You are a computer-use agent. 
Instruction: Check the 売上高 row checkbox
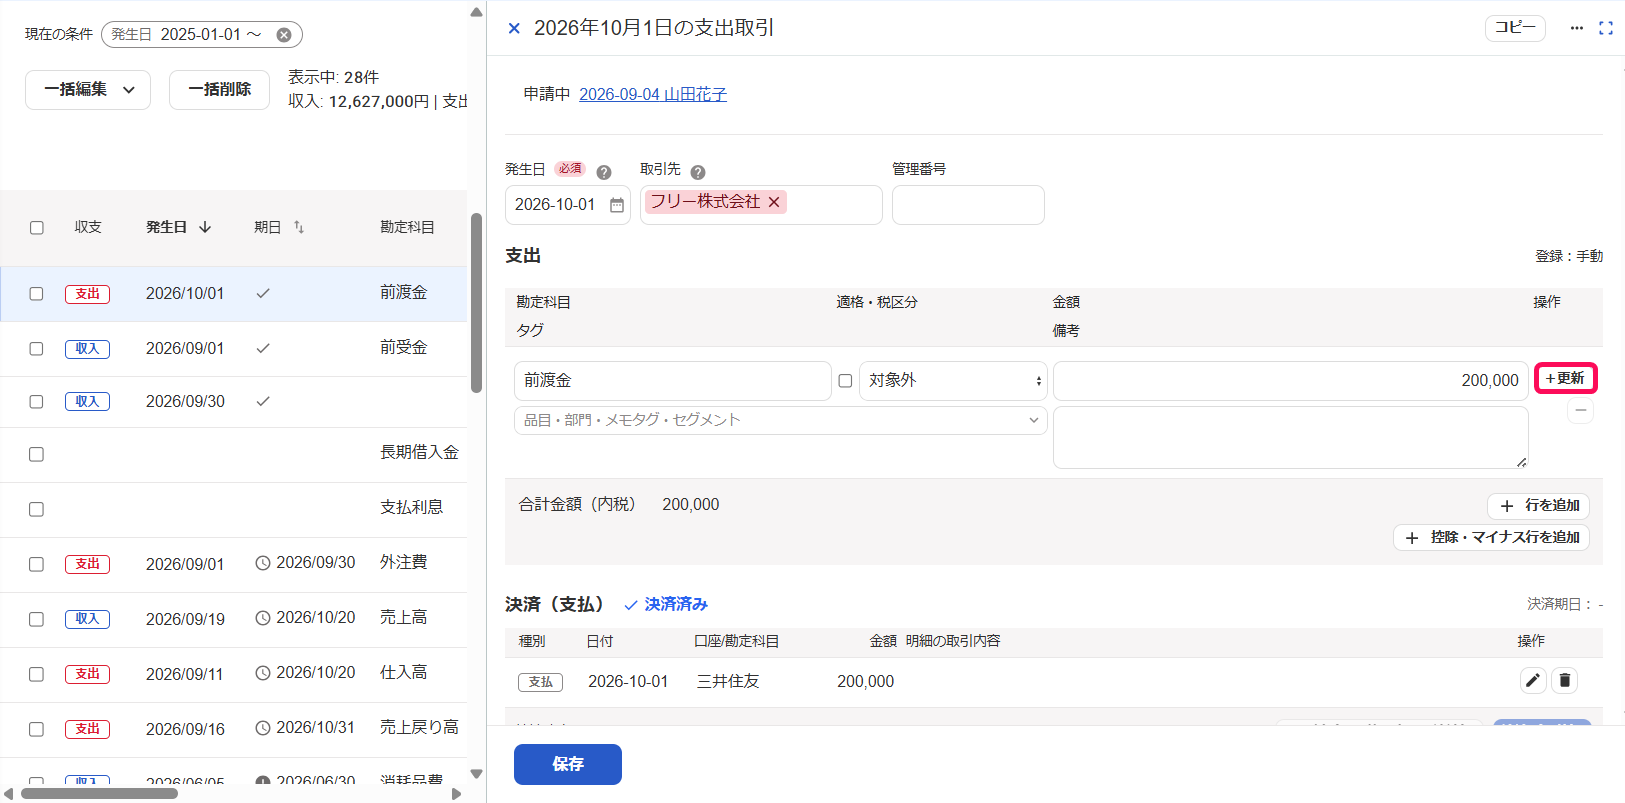(x=37, y=619)
